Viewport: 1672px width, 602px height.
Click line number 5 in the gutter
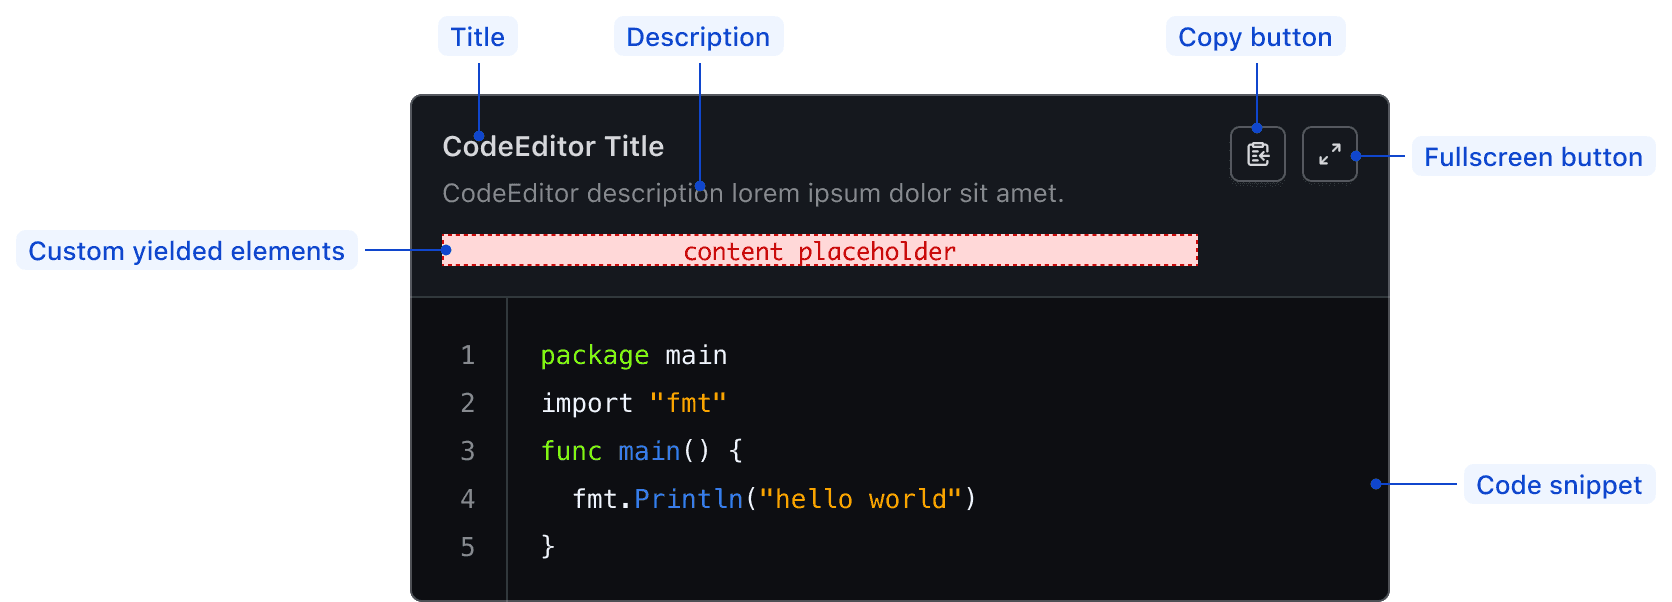pos(467,547)
